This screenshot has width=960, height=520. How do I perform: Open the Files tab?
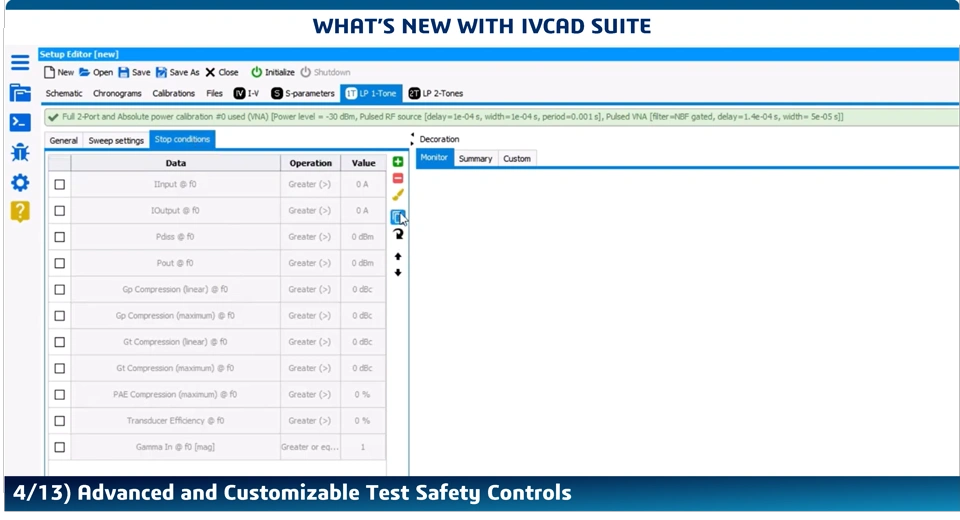214,94
